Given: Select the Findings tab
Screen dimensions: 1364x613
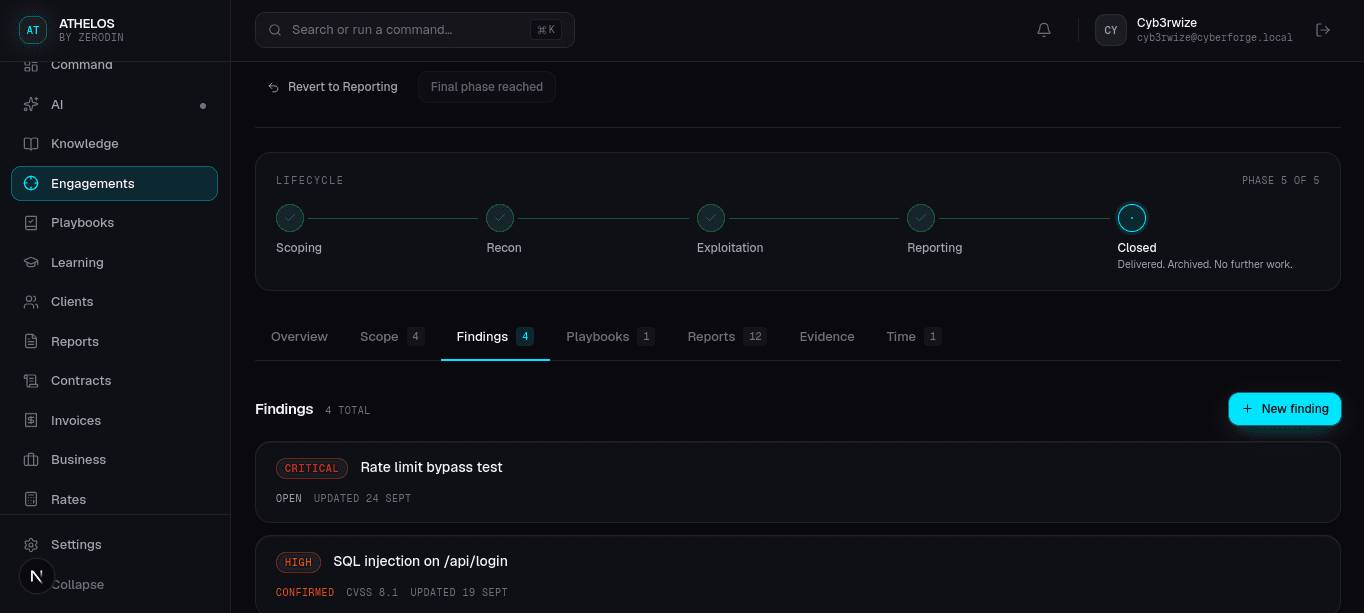Looking at the screenshot, I should click(x=495, y=337).
